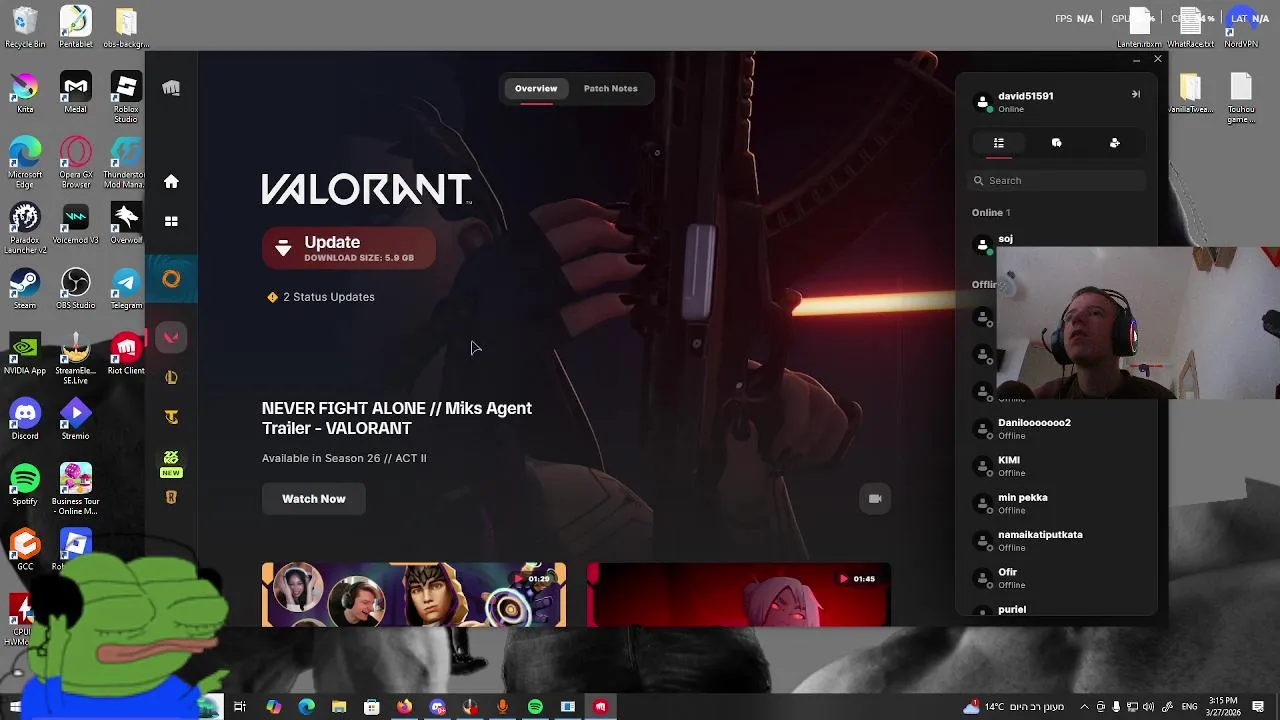Open File Explorer from the taskbar
The width and height of the screenshot is (1280, 720).
click(339, 707)
